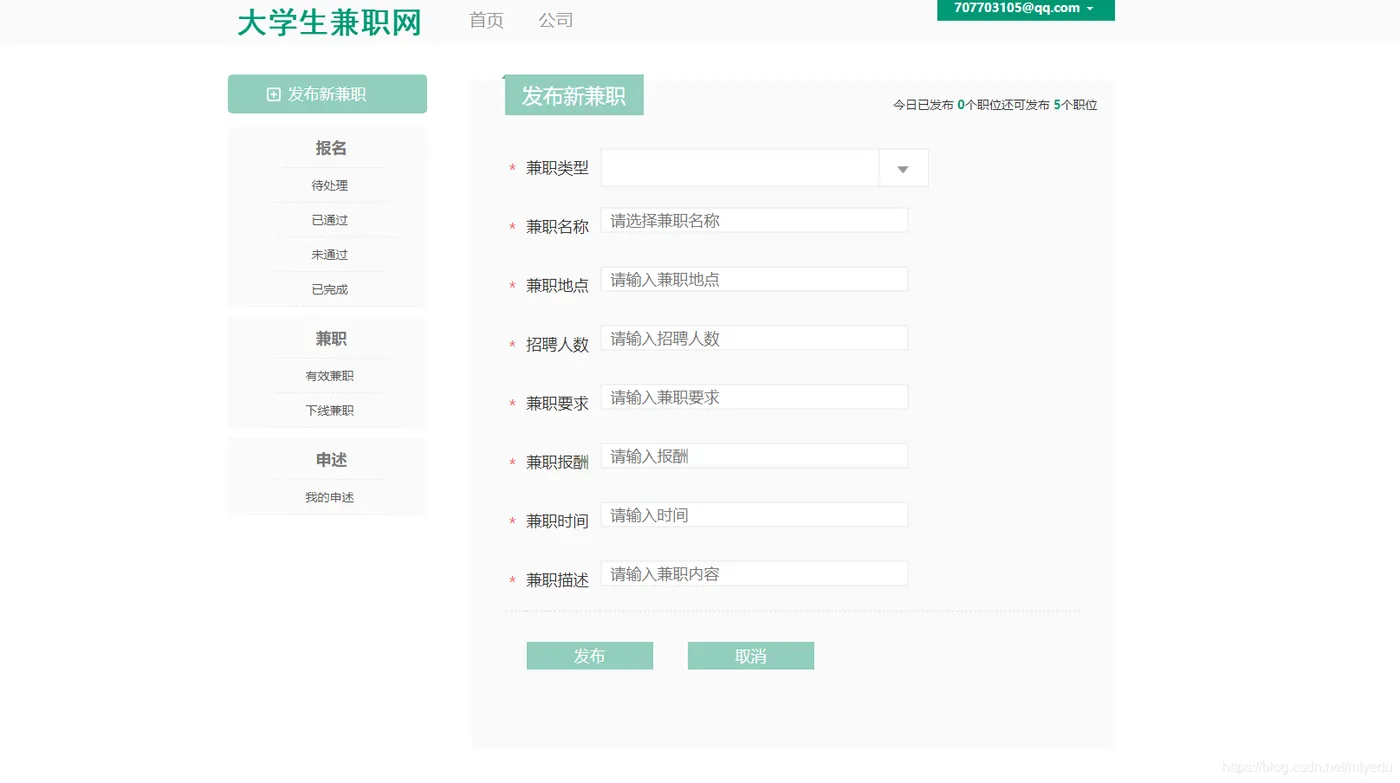Viewport: 1400px width, 783px height.
Task: Click the plus icon beside 发布新兼职
Action: pos(274,94)
